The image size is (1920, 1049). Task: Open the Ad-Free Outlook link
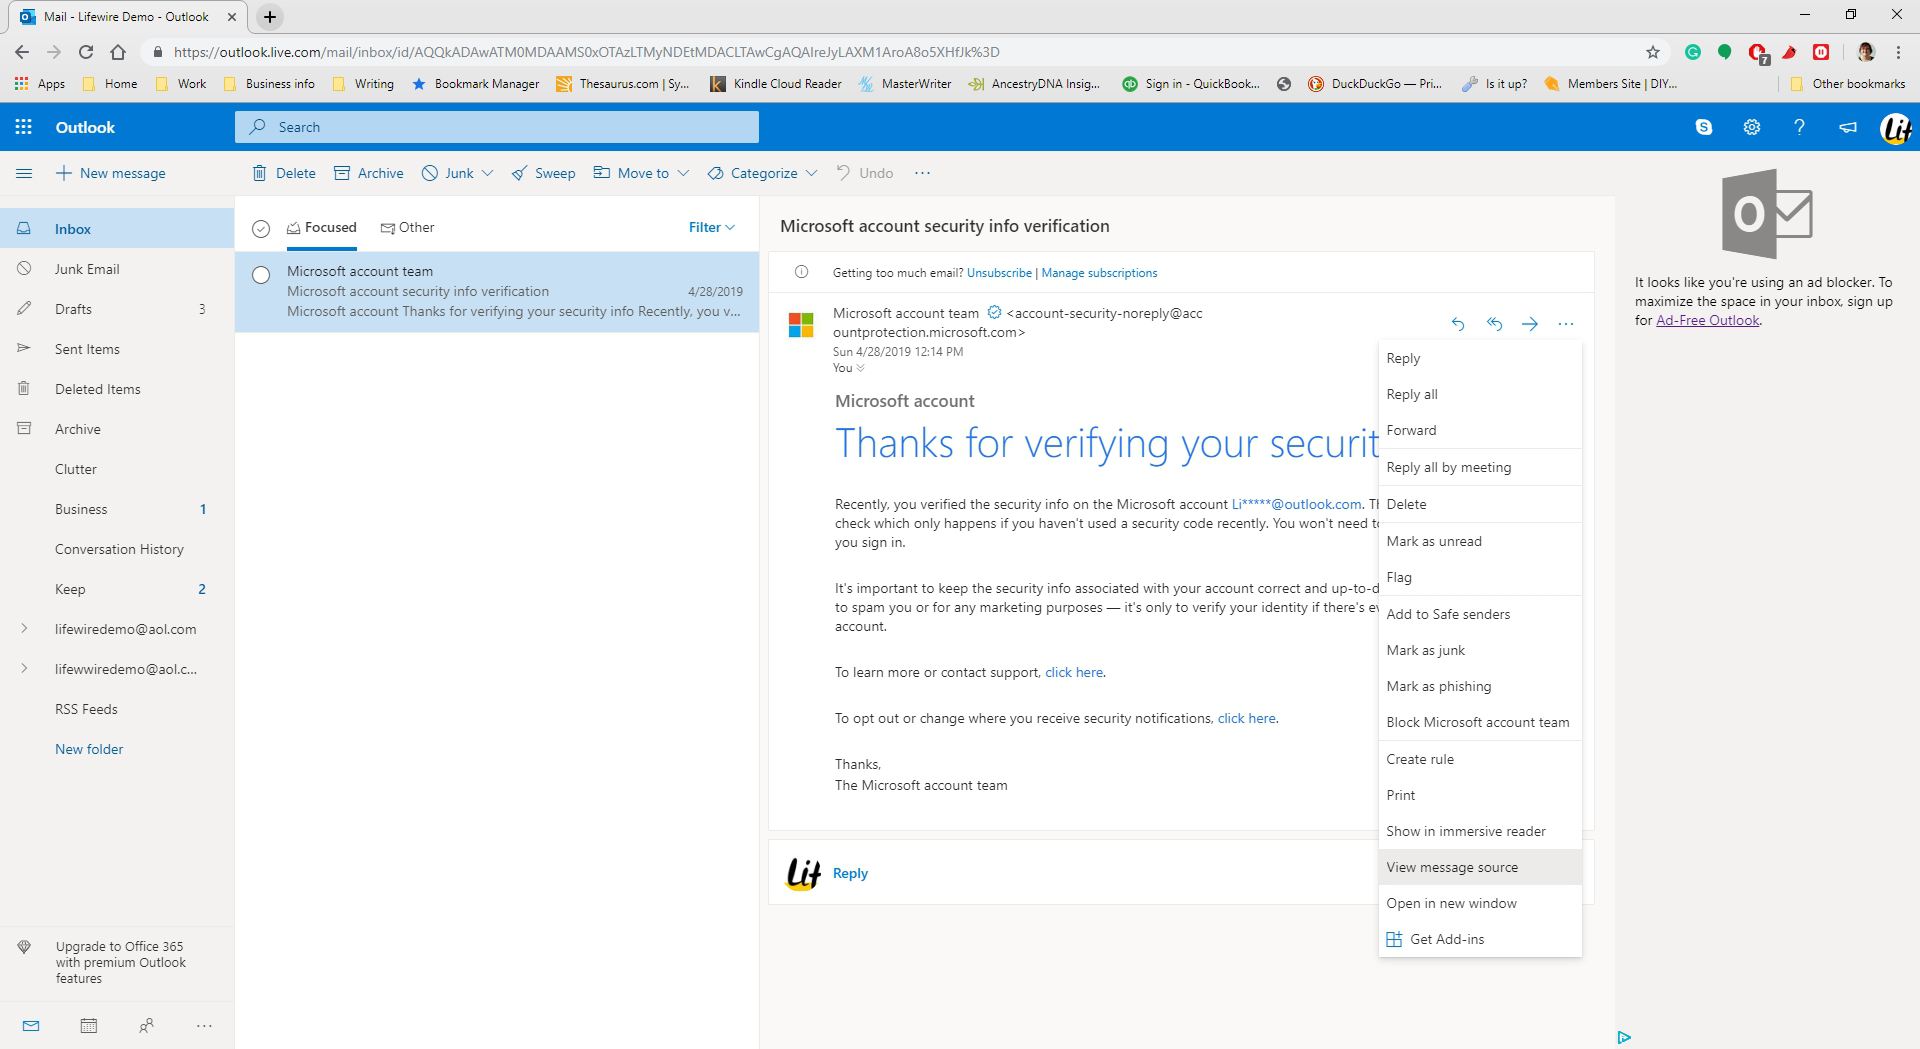(x=1707, y=320)
